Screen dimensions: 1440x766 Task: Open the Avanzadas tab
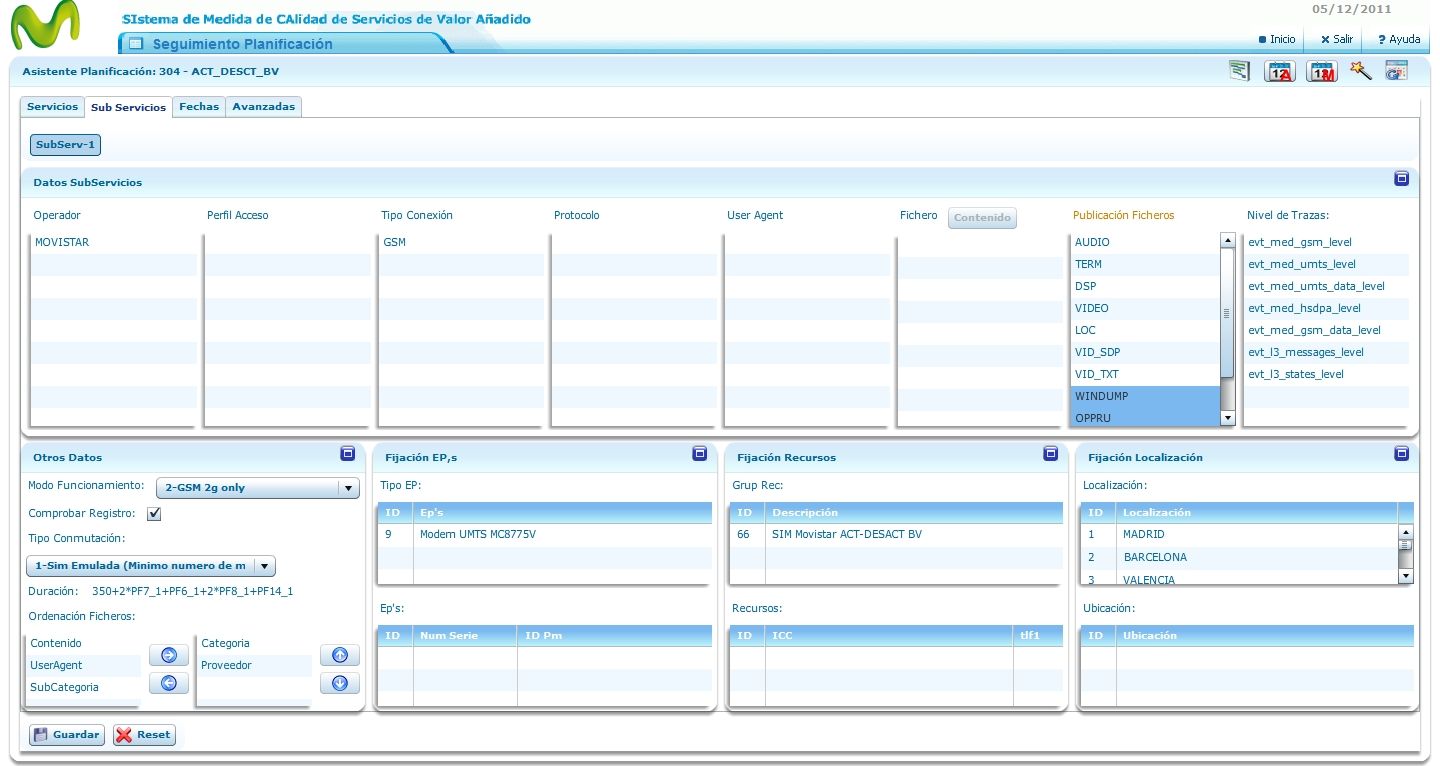pyautogui.click(x=264, y=106)
